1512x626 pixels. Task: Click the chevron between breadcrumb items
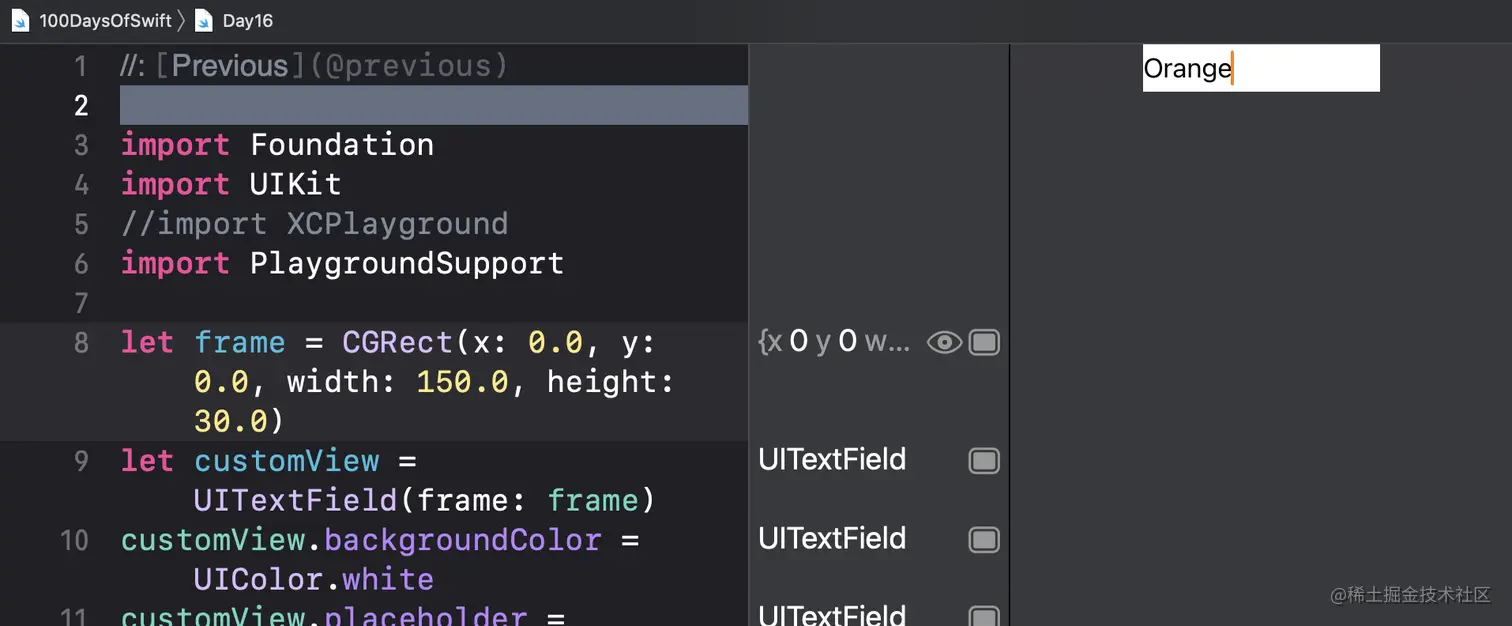click(x=182, y=20)
